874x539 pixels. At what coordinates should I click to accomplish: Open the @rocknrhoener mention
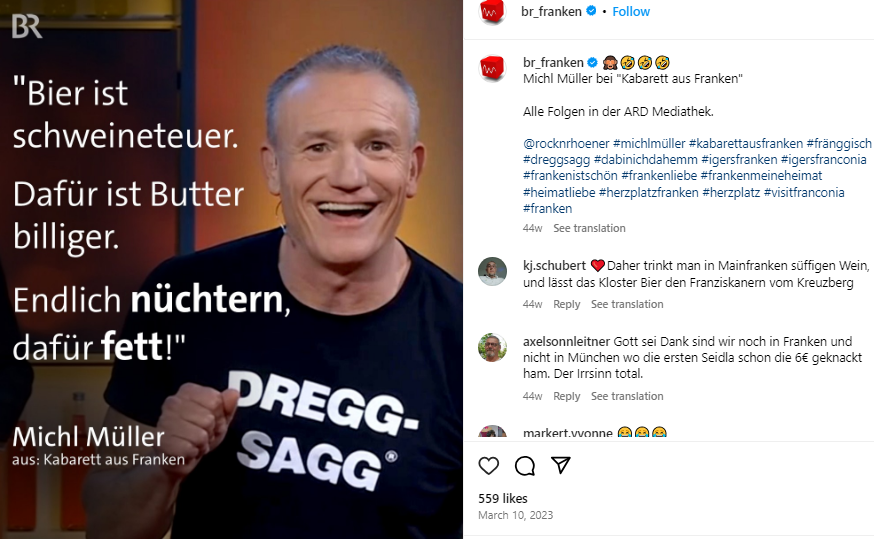coord(566,143)
